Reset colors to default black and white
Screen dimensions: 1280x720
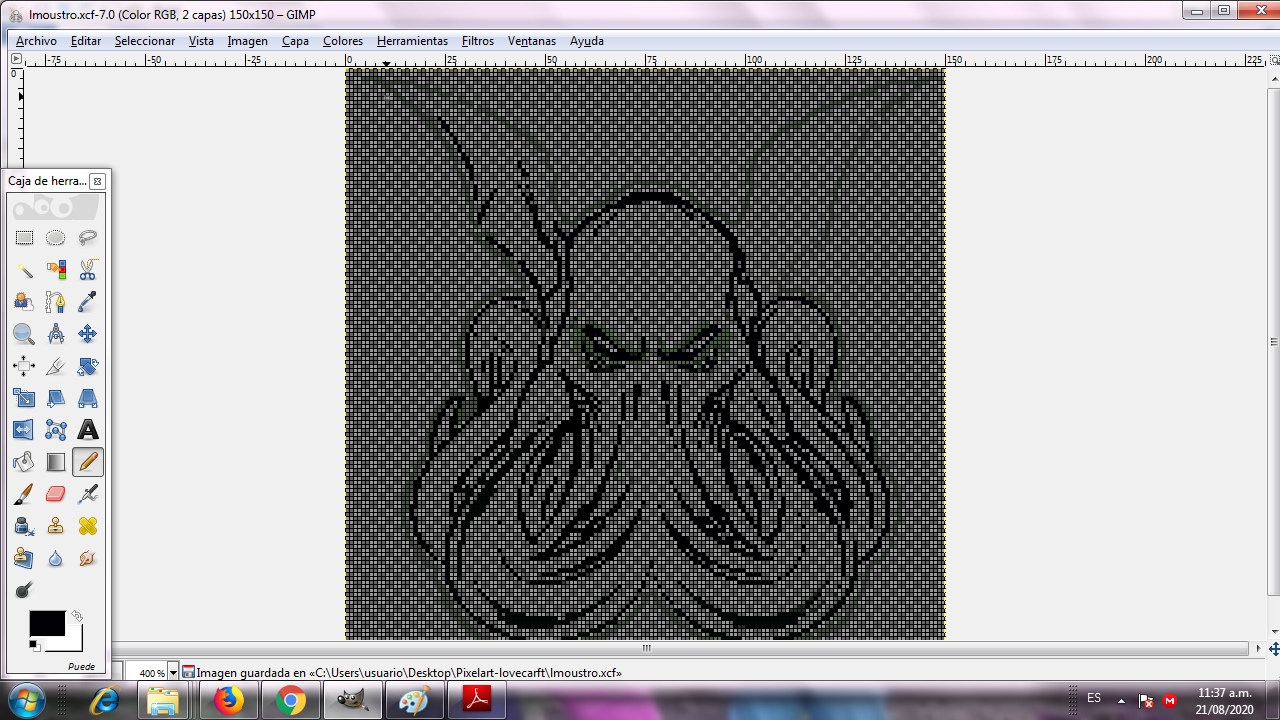(35, 645)
